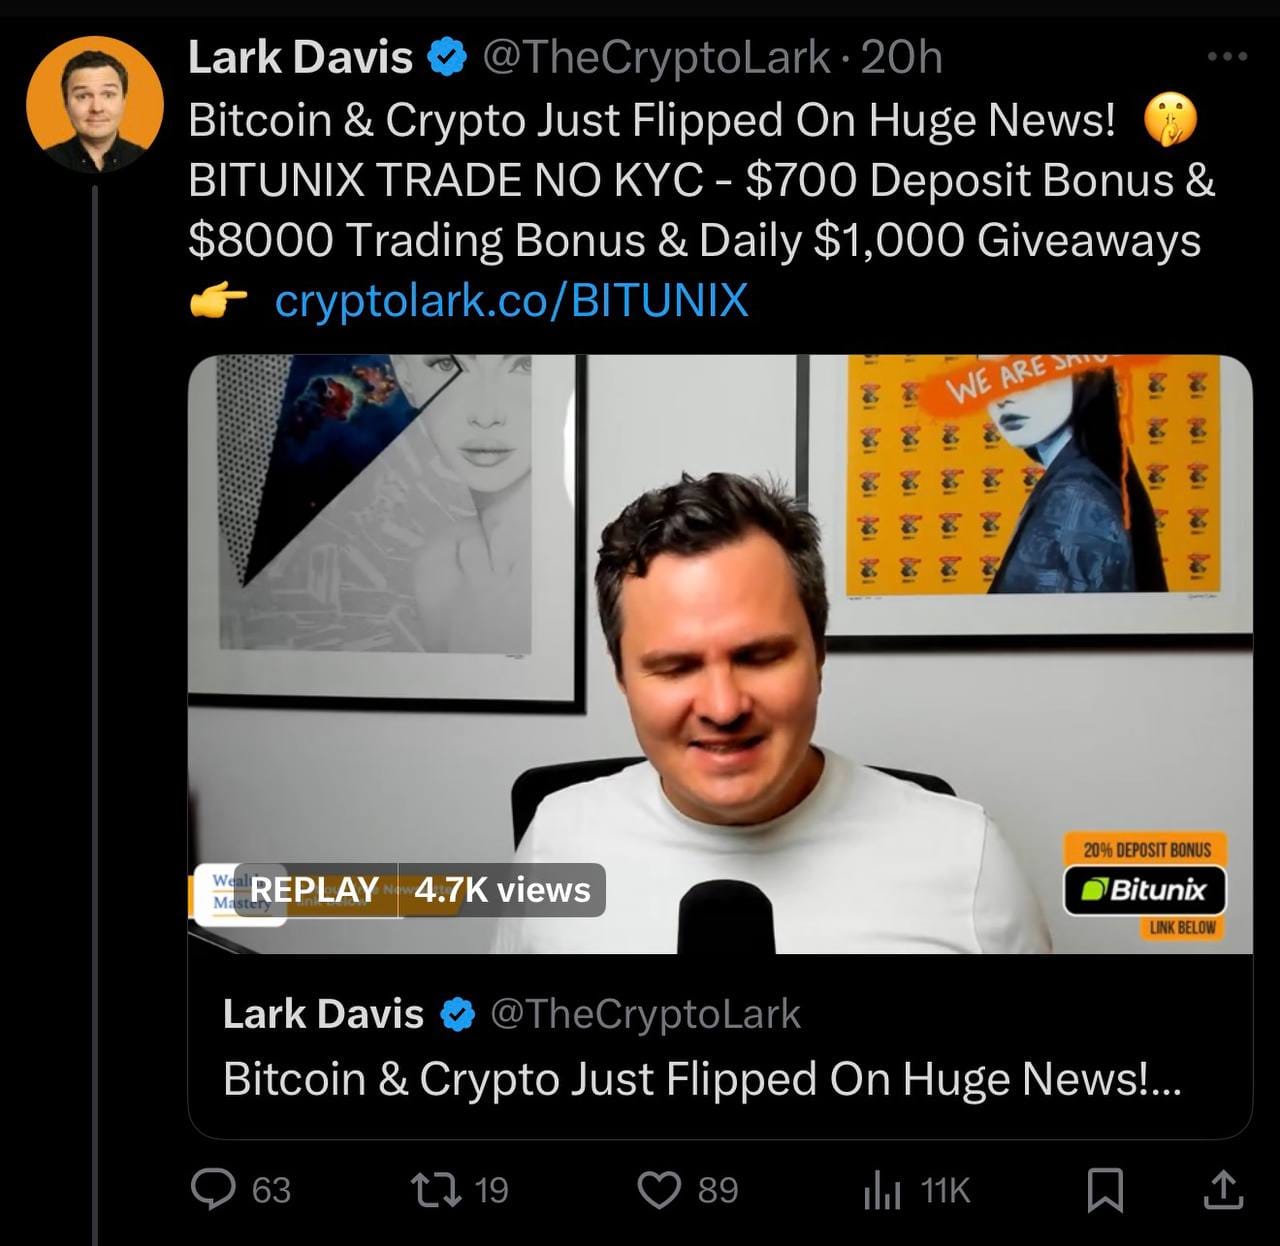This screenshot has height=1246, width=1280.
Task: Open the three-dot more options menu
Action: (1228, 57)
